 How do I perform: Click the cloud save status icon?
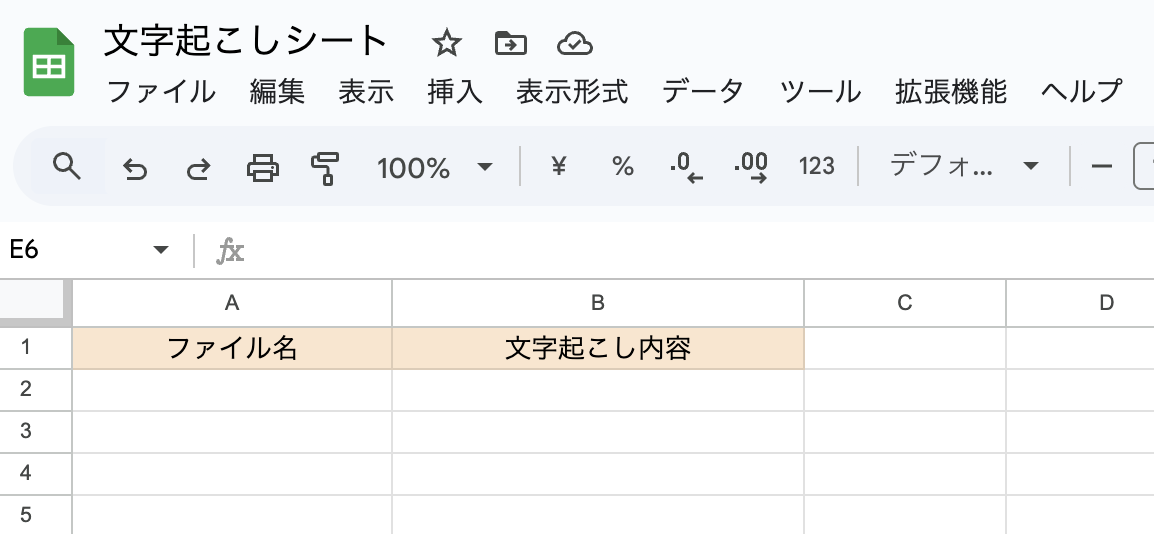tap(575, 43)
